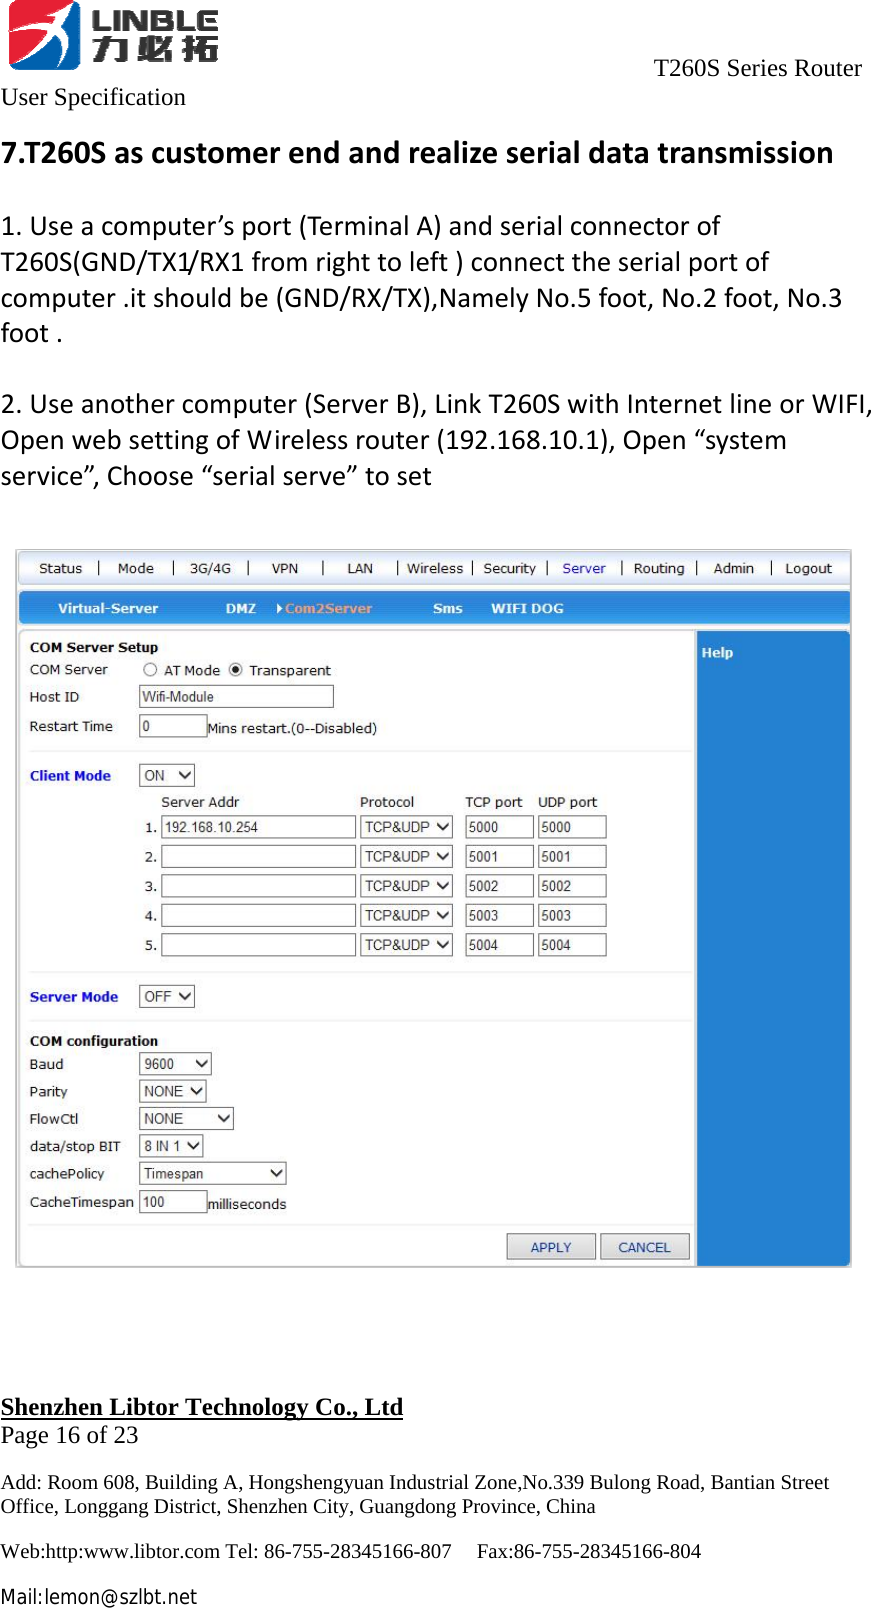
Task: Open the Security menu tab
Action: click(x=510, y=568)
